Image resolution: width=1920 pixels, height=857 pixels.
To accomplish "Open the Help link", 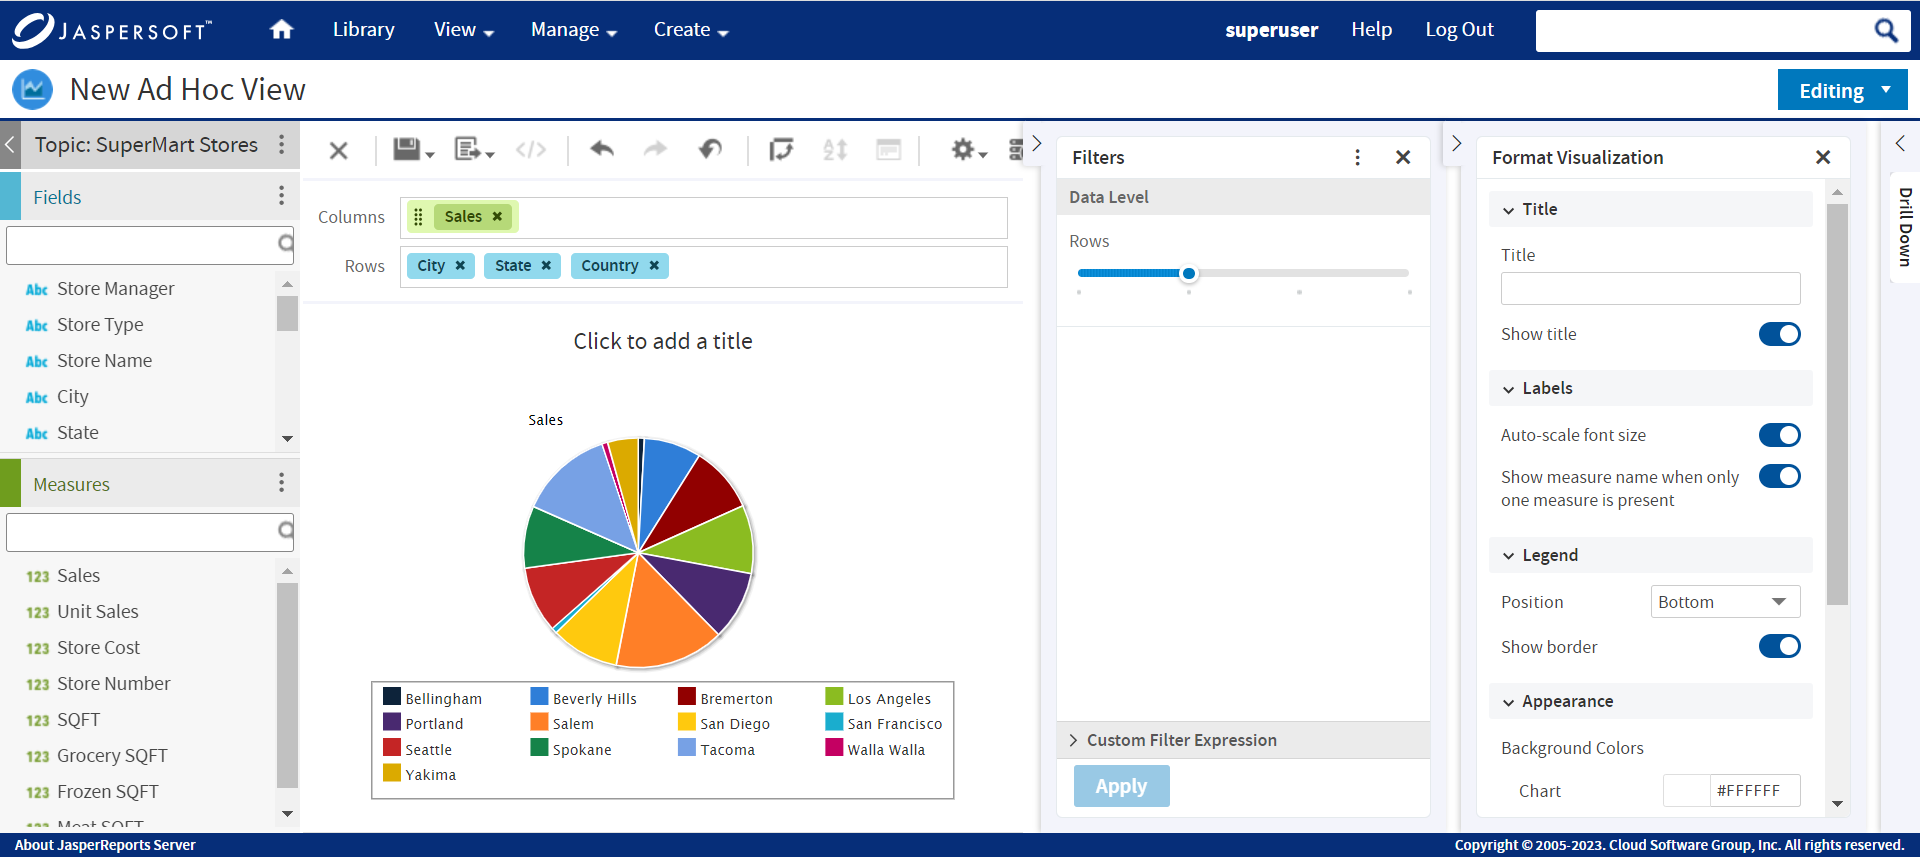I will 1371,30.
